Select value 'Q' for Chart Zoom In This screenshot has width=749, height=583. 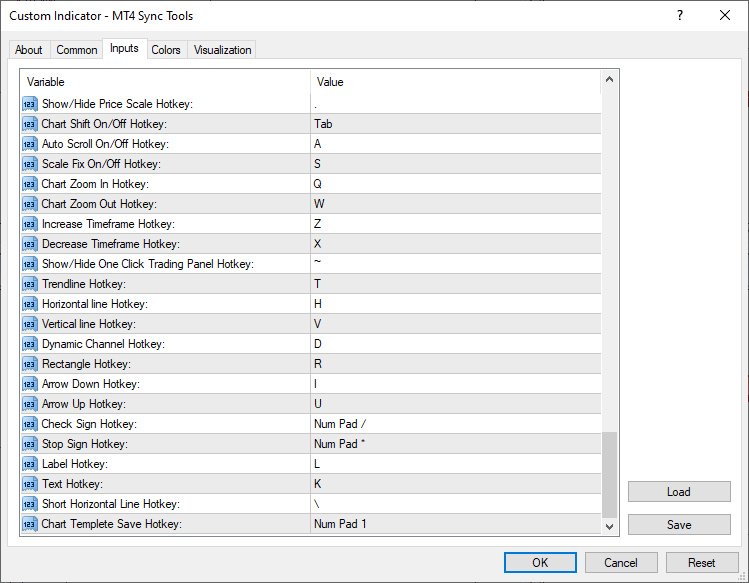318,184
